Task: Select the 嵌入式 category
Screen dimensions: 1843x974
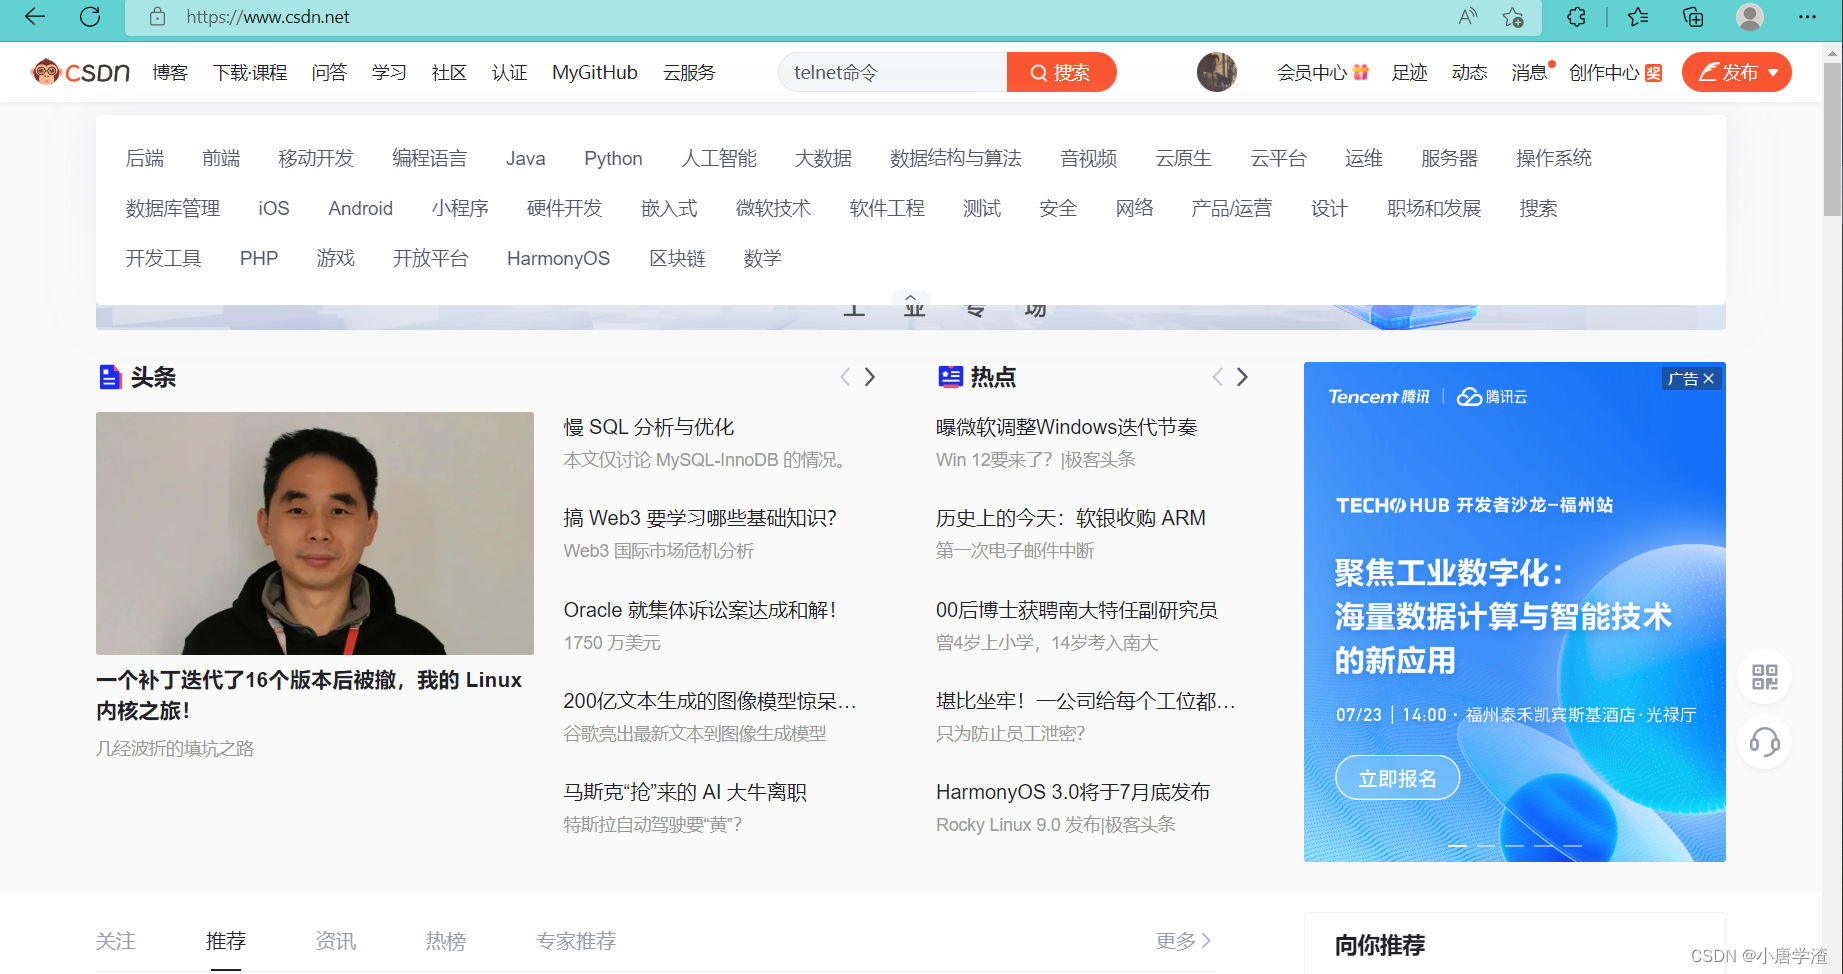Action: click(x=669, y=208)
